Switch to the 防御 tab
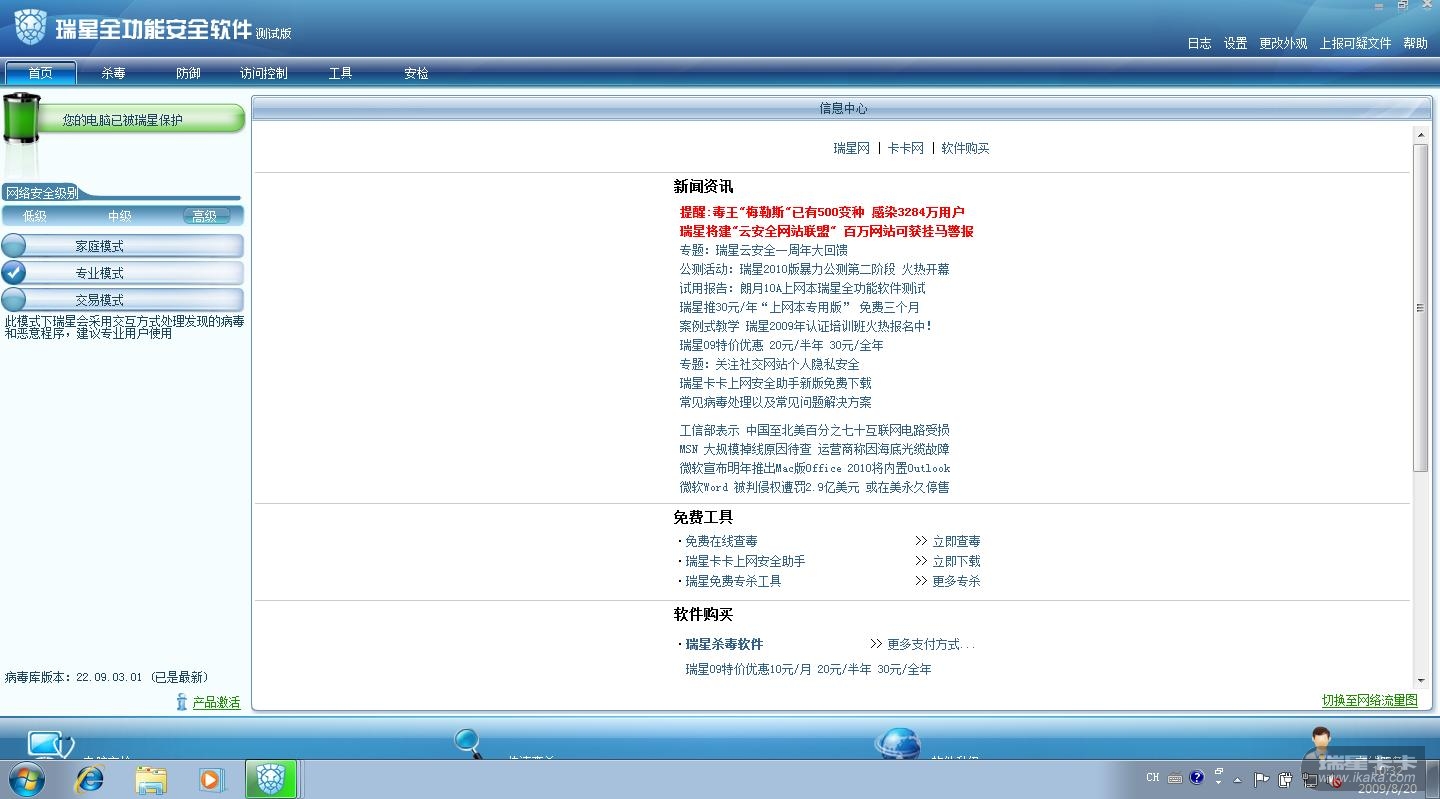Viewport: 1440px width, 799px height. (x=188, y=73)
